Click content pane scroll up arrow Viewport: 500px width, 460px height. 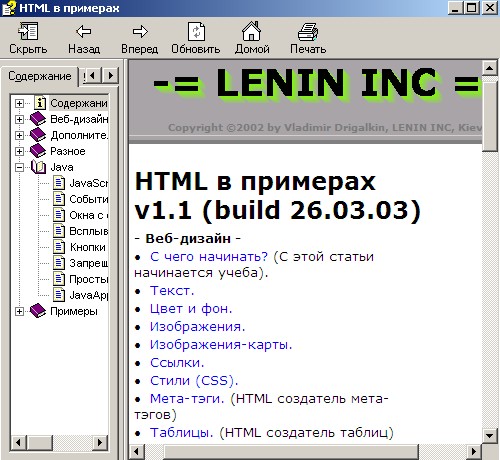(x=489, y=68)
